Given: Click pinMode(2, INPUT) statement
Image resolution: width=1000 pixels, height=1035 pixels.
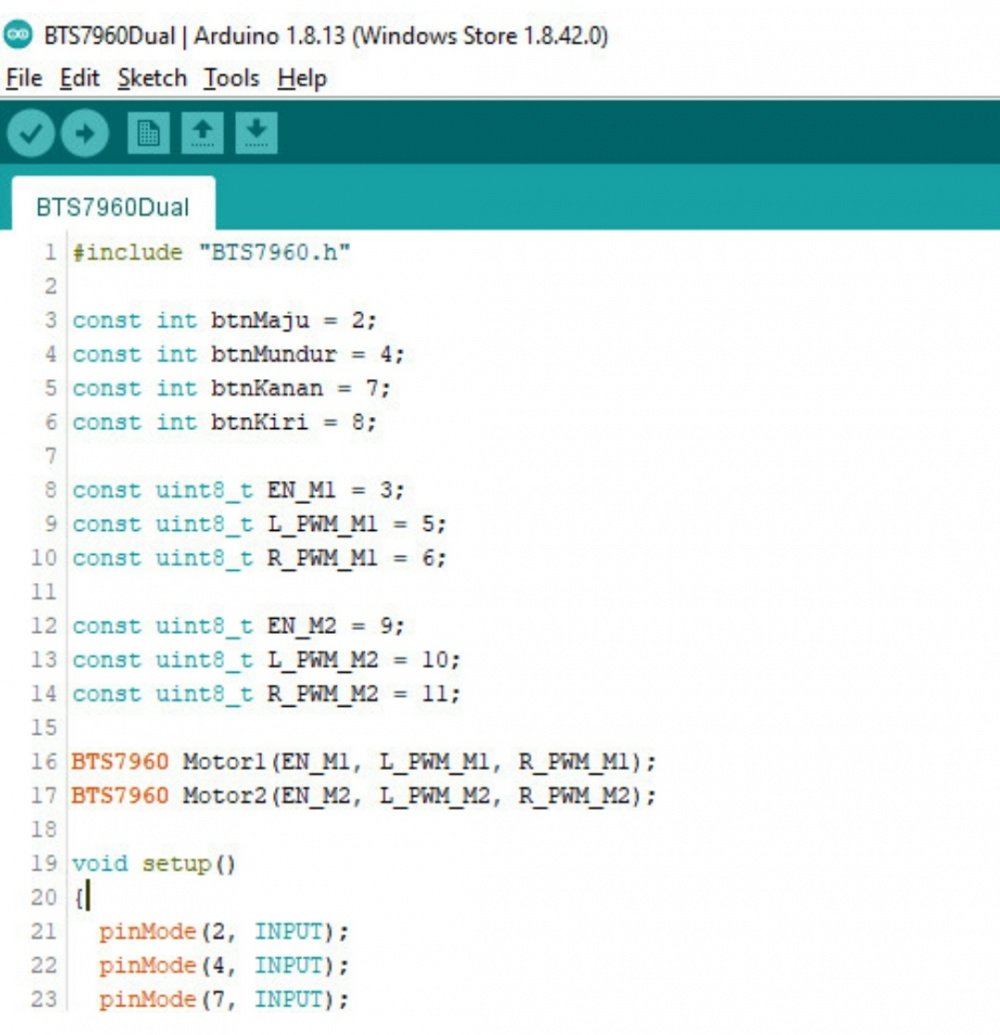Looking at the screenshot, I should point(224,932).
